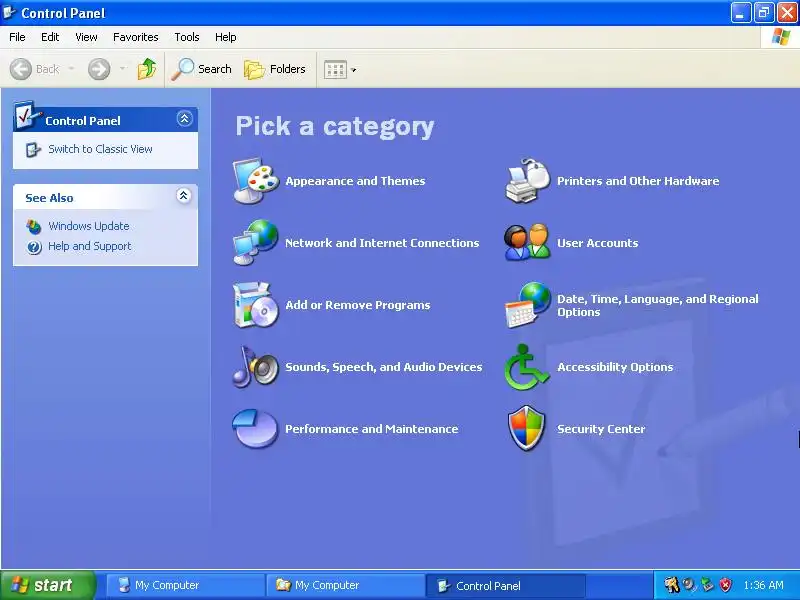The image size is (800, 600).
Task: Open the Forward button history dropdown arrow
Action: (x=122, y=68)
